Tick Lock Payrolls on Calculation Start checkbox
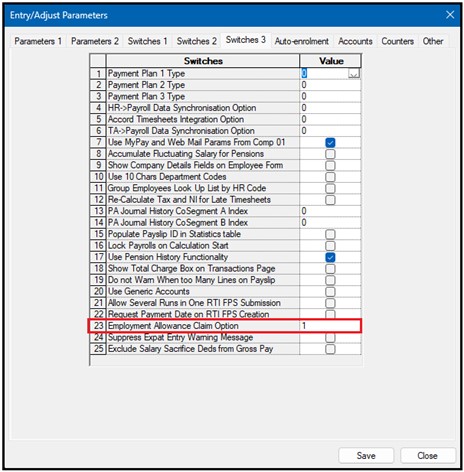Image resolution: width=464 pixels, height=472 pixels. (x=330, y=246)
